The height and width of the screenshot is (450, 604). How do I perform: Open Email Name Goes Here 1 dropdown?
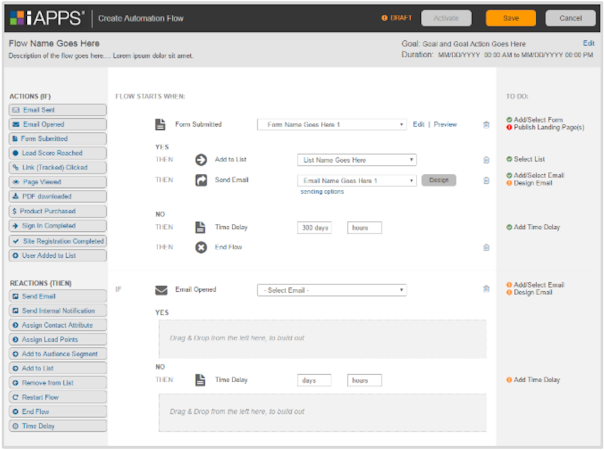pyautogui.click(x=357, y=180)
